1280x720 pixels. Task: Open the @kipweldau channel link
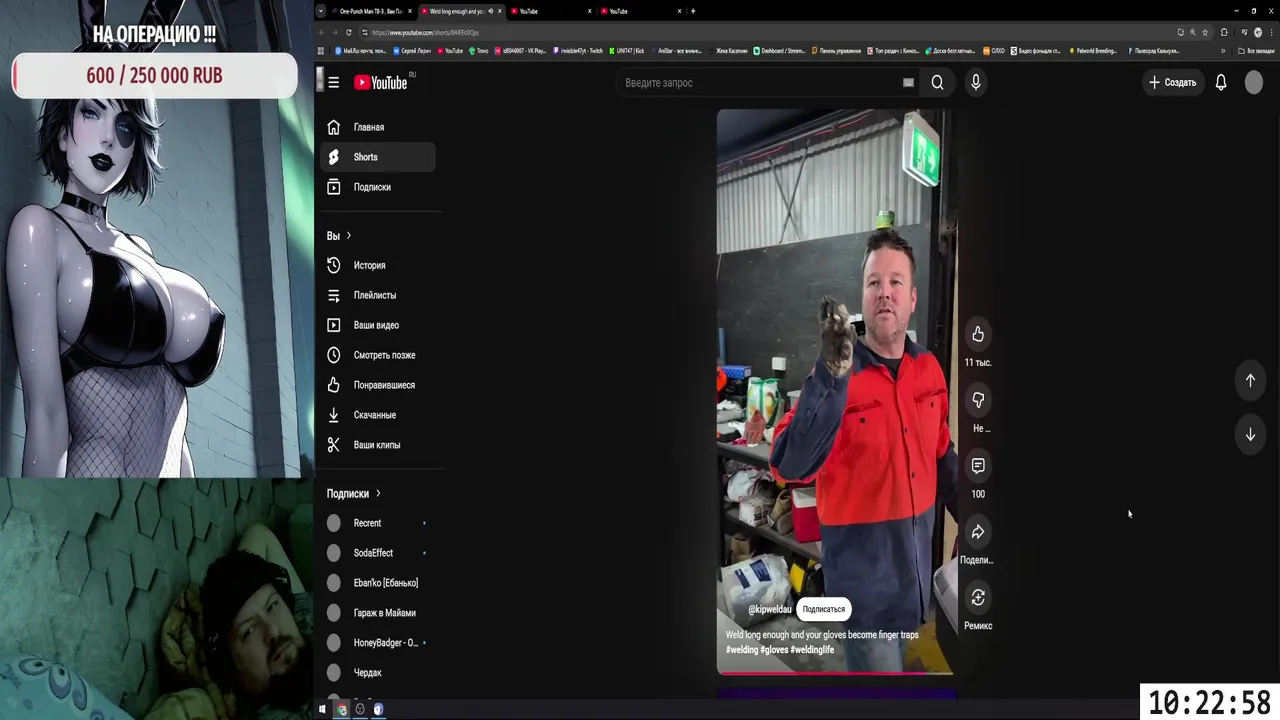[x=769, y=609]
